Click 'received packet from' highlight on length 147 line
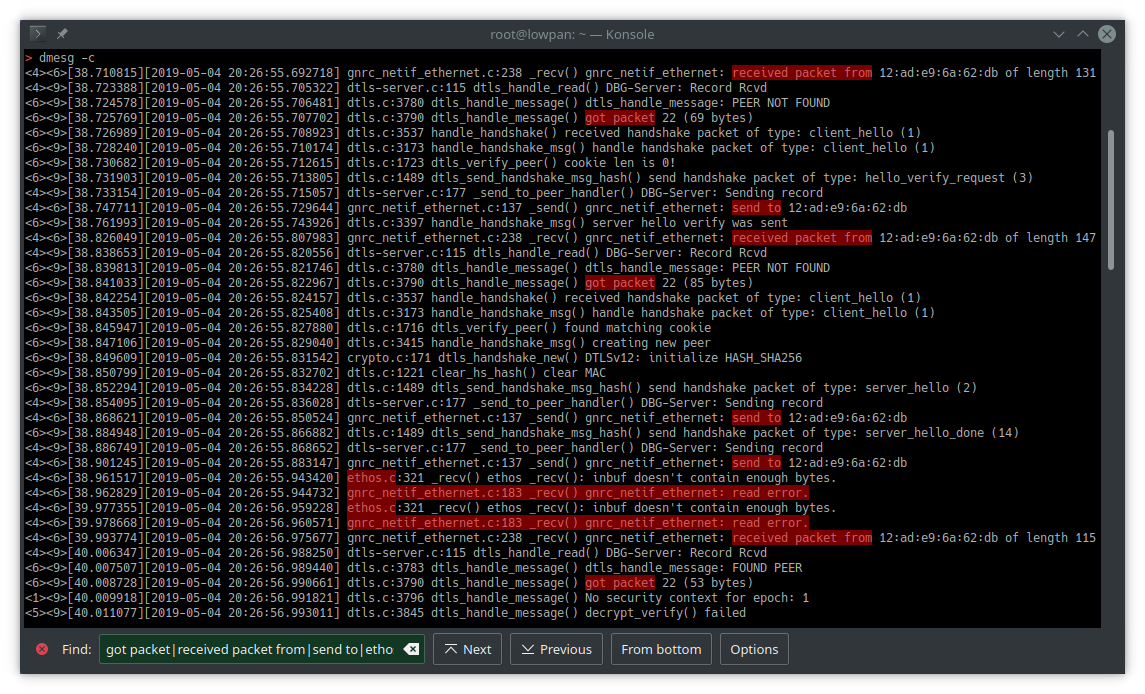Viewport: 1145px width, 694px height. pos(802,238)
